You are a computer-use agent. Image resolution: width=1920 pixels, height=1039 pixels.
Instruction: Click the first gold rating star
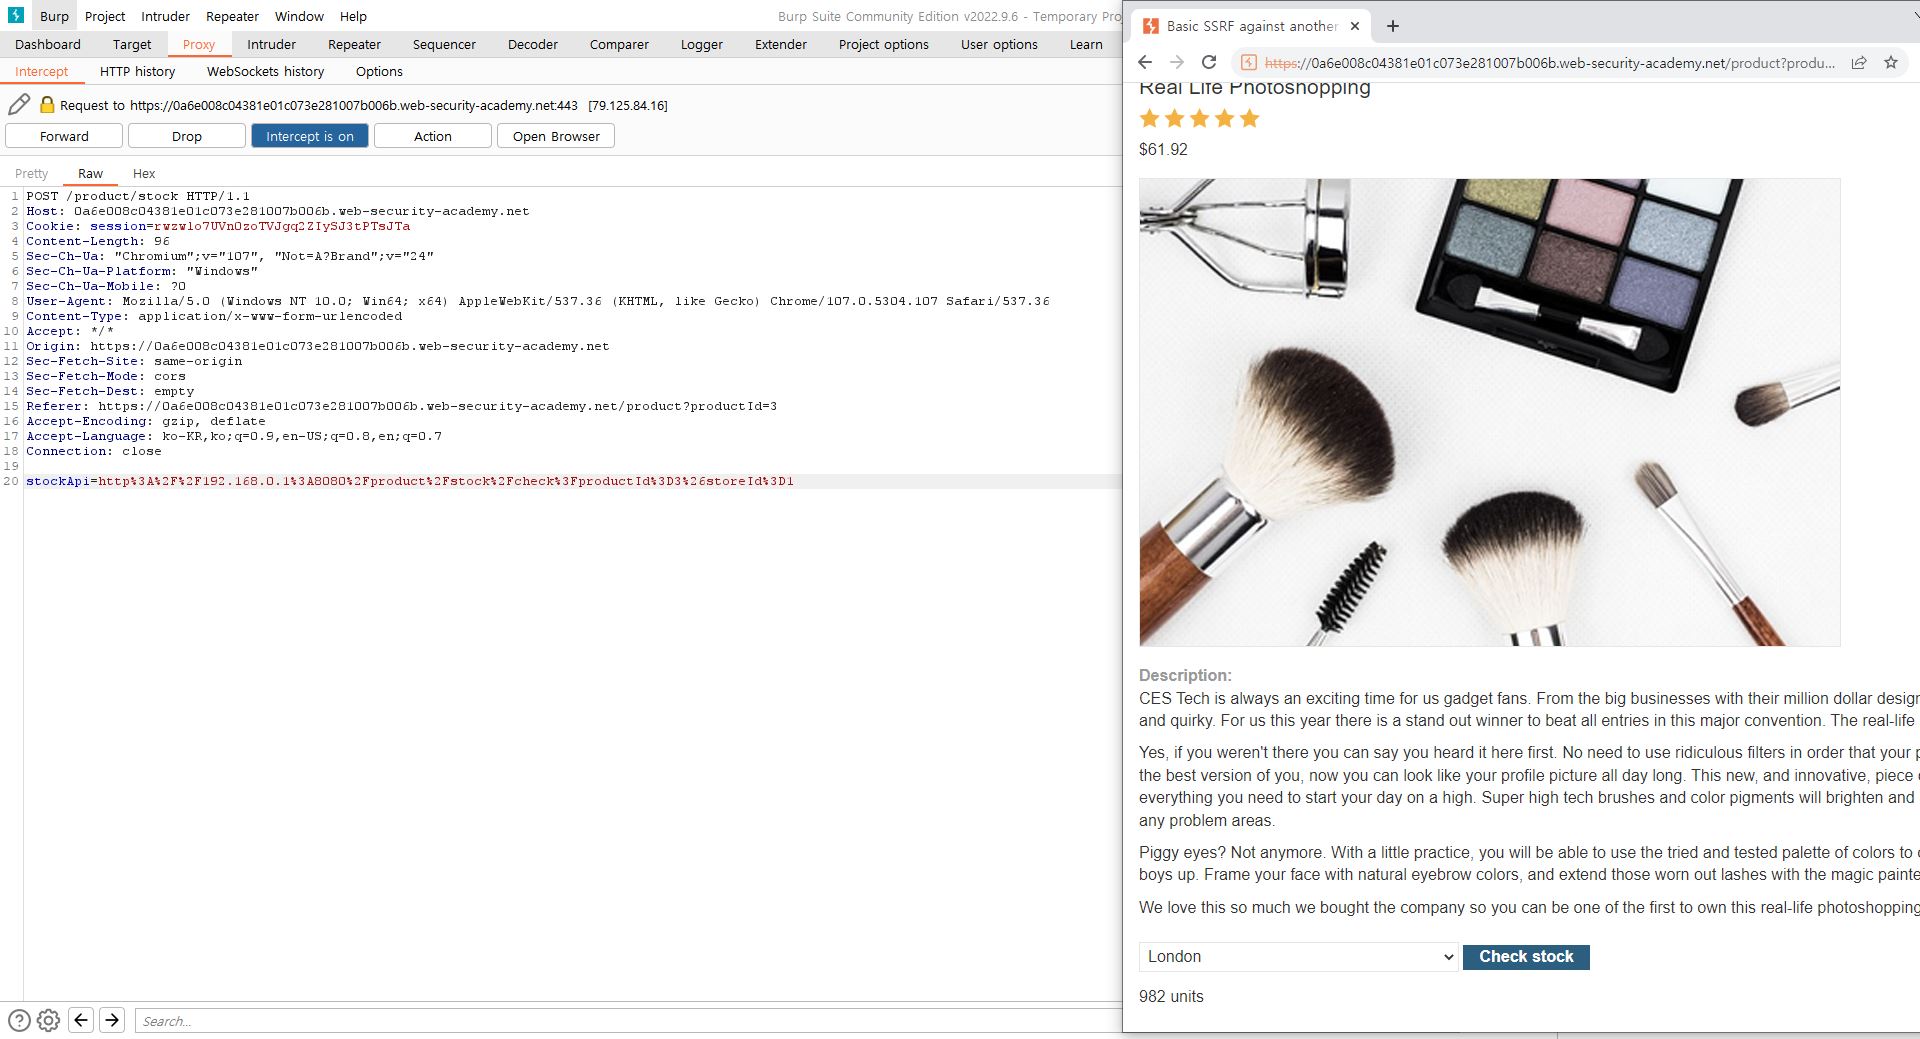(x=1150, y=119)
